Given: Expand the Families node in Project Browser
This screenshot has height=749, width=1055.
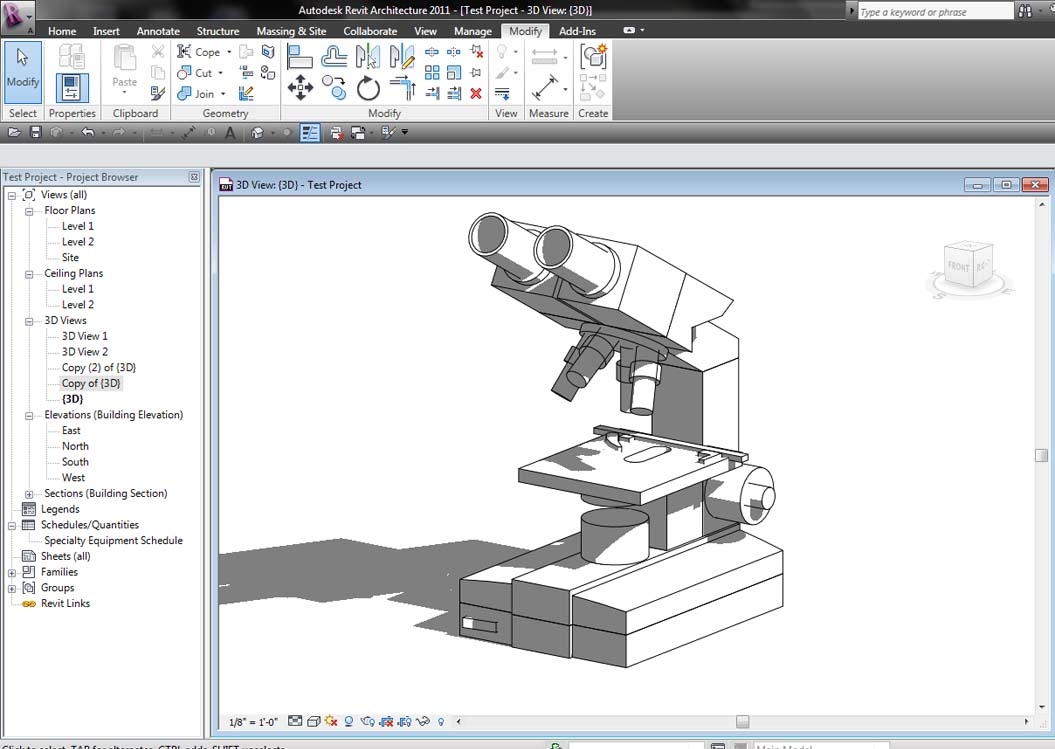Looking at the screenshot, I should tap(13, 572).
